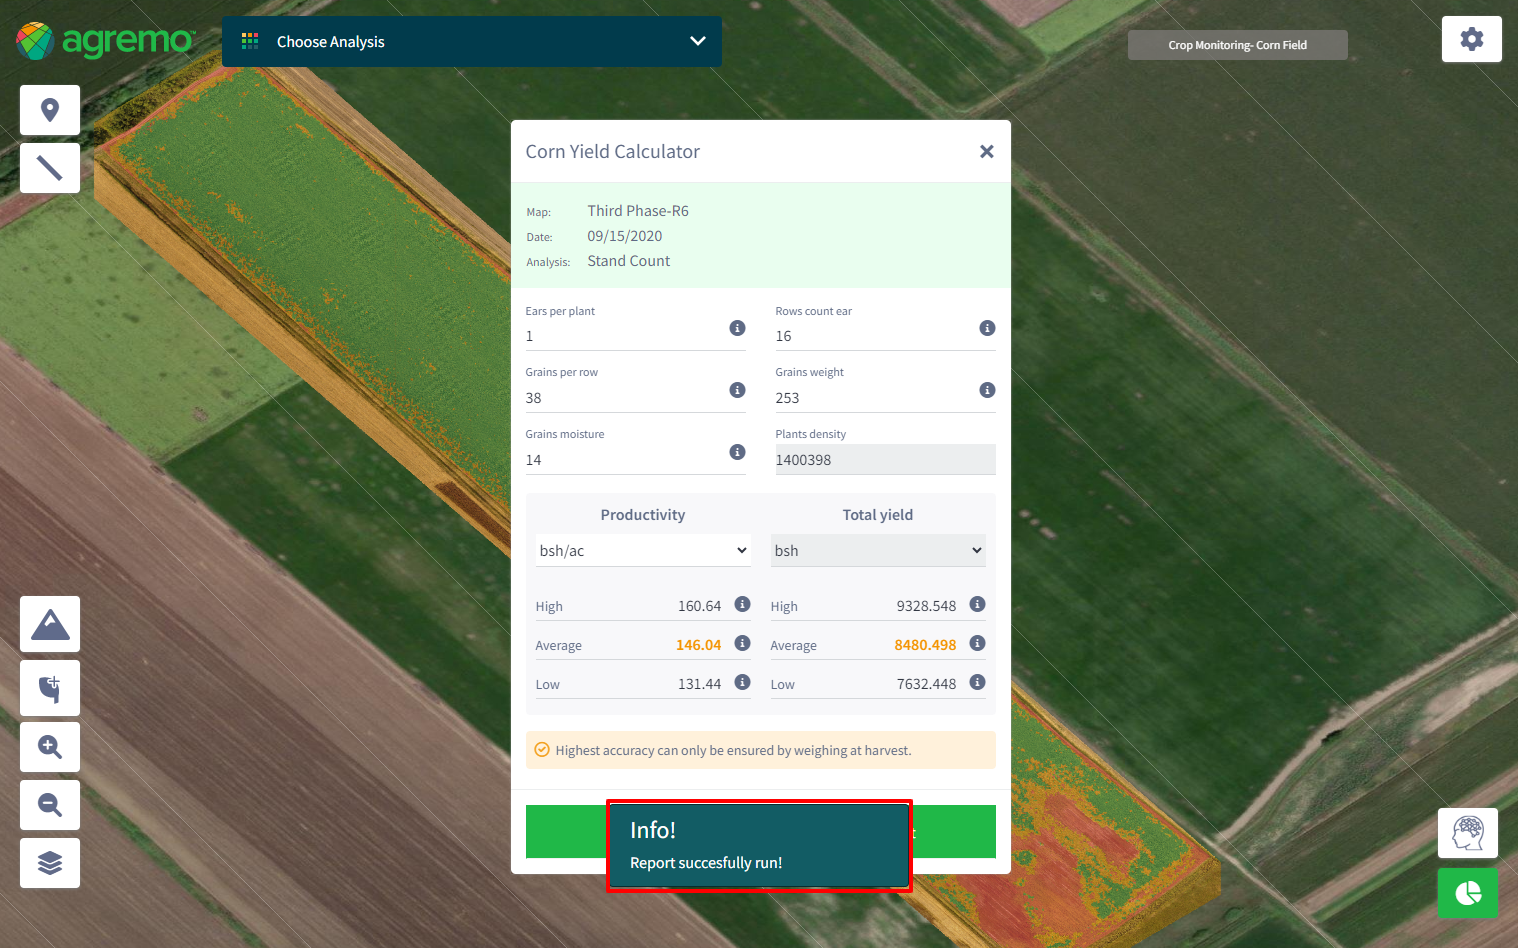Click the add plant marker icon
This screenshot has height=948, width=1518.
(x=50, y=688)
